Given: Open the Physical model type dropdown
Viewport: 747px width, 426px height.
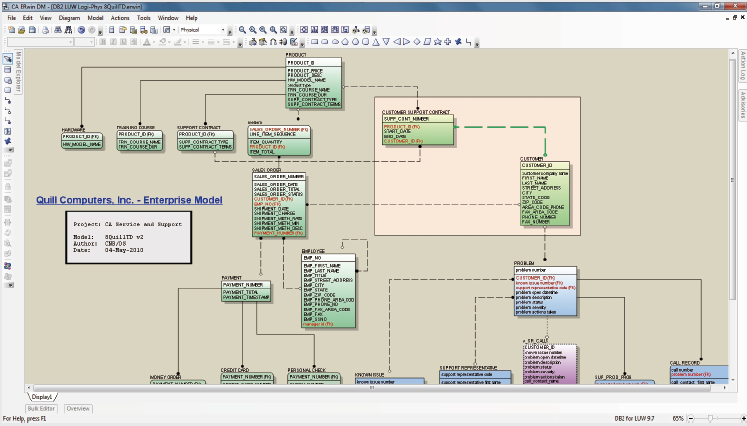Looking at the screenshot, I should click(202, 30).
